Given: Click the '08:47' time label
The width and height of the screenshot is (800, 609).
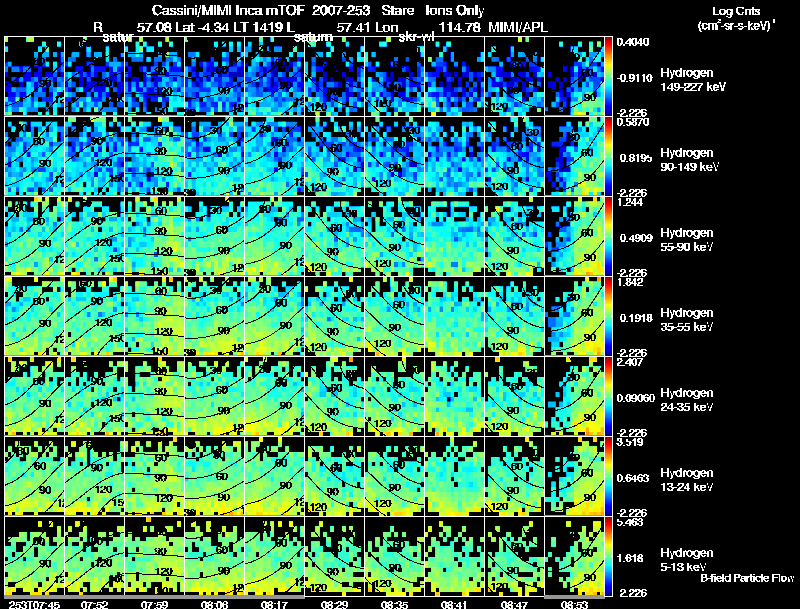Looking at the screenshot, I should coord(514,604).
